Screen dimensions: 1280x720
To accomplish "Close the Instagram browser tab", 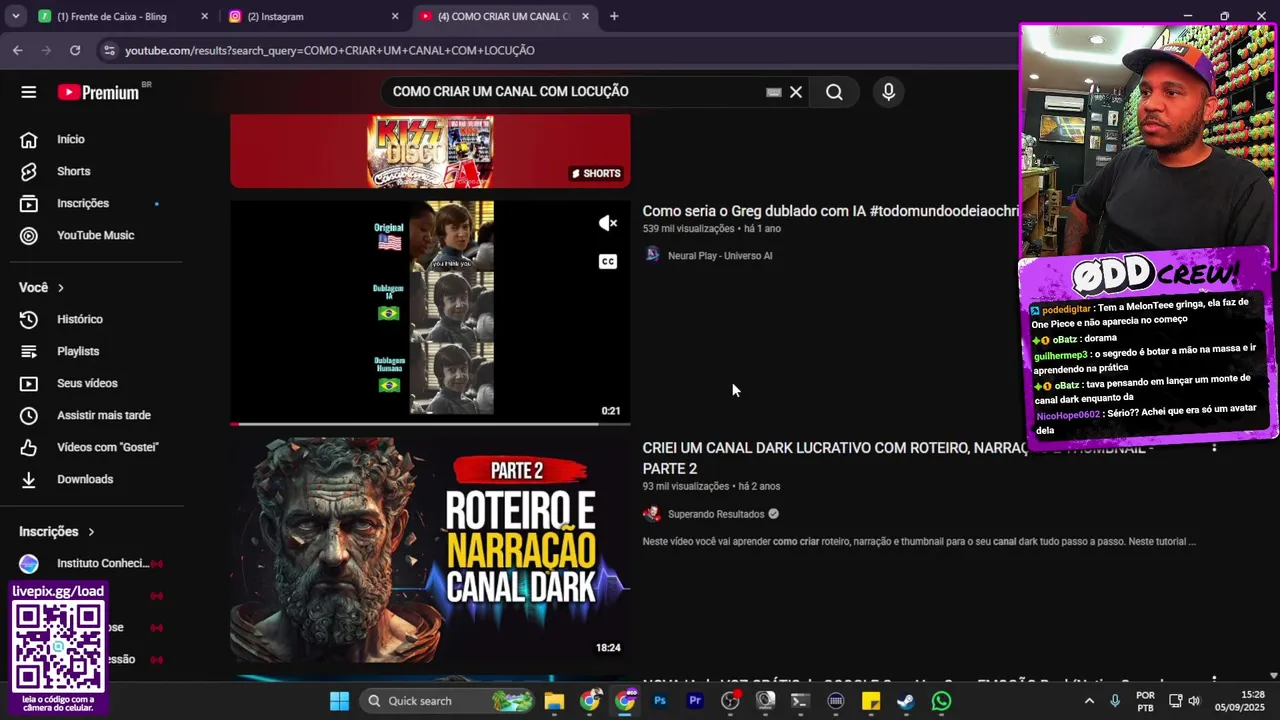I will click(x=394, y=16).
